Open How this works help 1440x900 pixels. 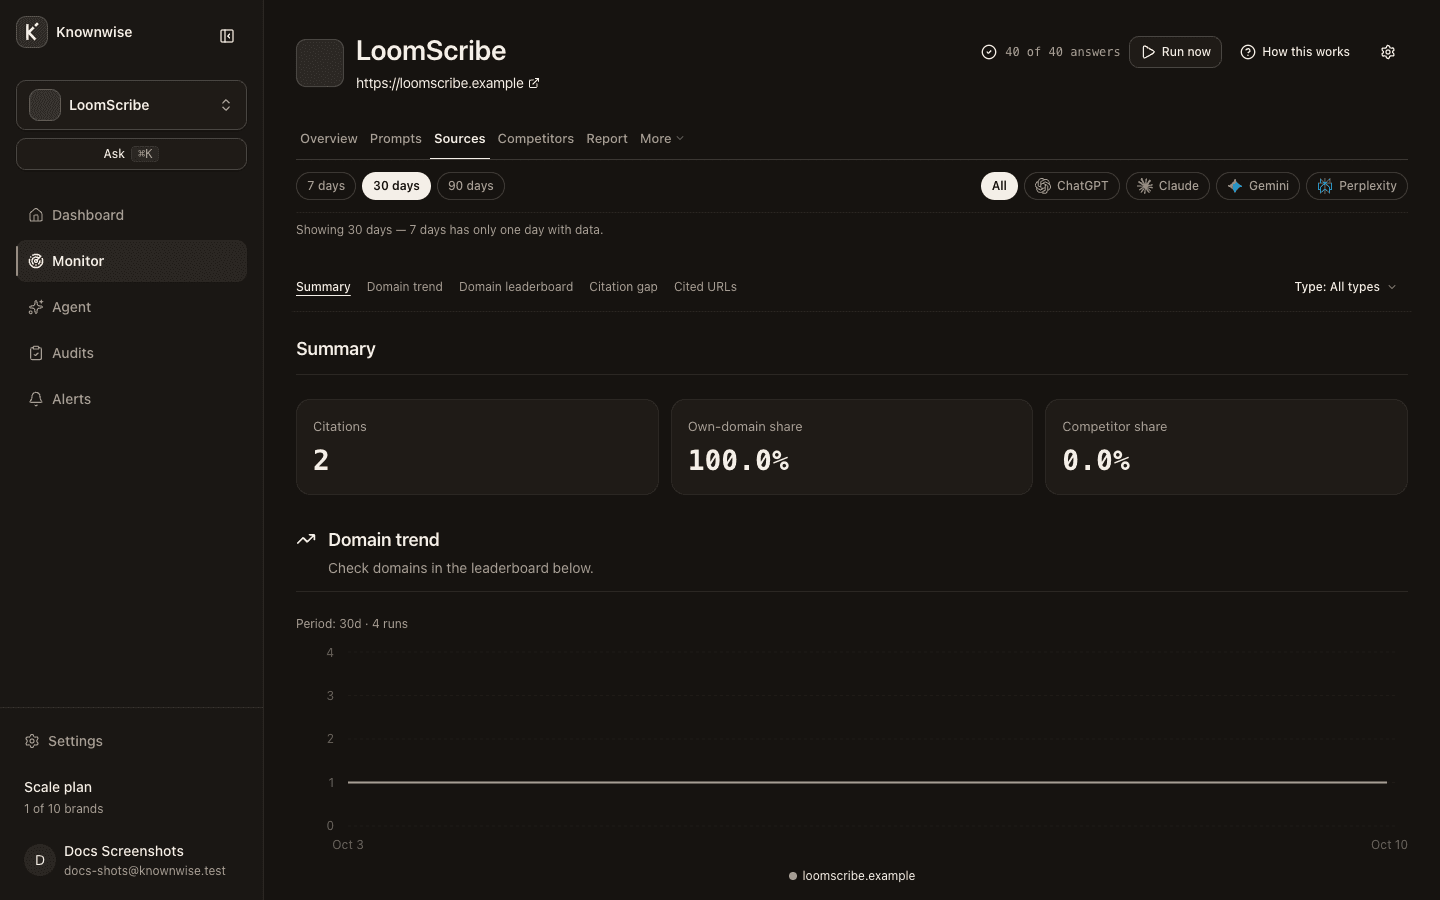pyautogui.click(x=1295, y=52)
